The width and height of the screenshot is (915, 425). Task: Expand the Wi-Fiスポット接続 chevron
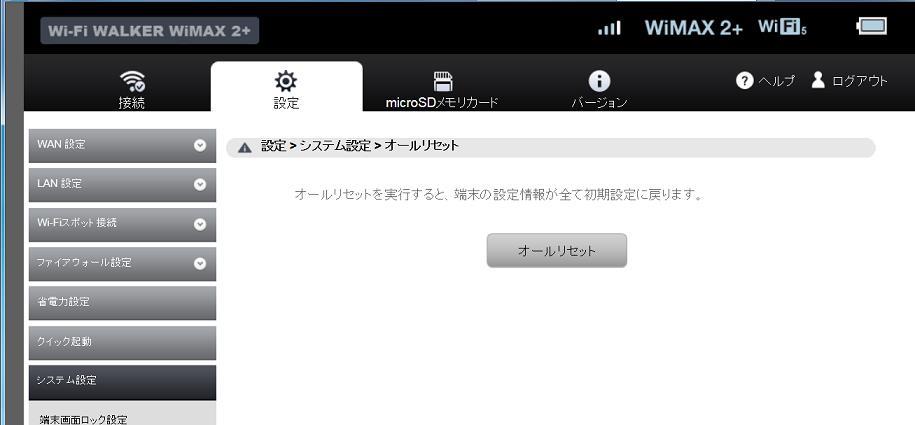(x=200, y=224)
